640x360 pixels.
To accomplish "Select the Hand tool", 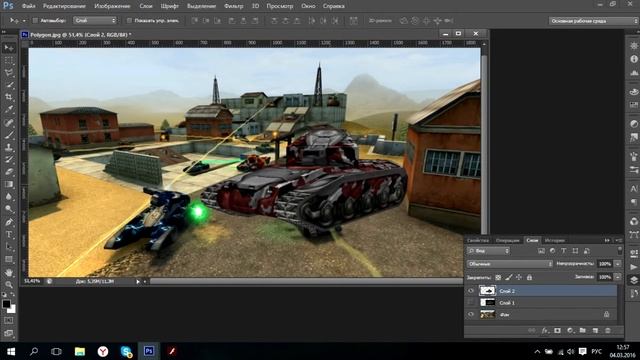I will coord(9,273).
